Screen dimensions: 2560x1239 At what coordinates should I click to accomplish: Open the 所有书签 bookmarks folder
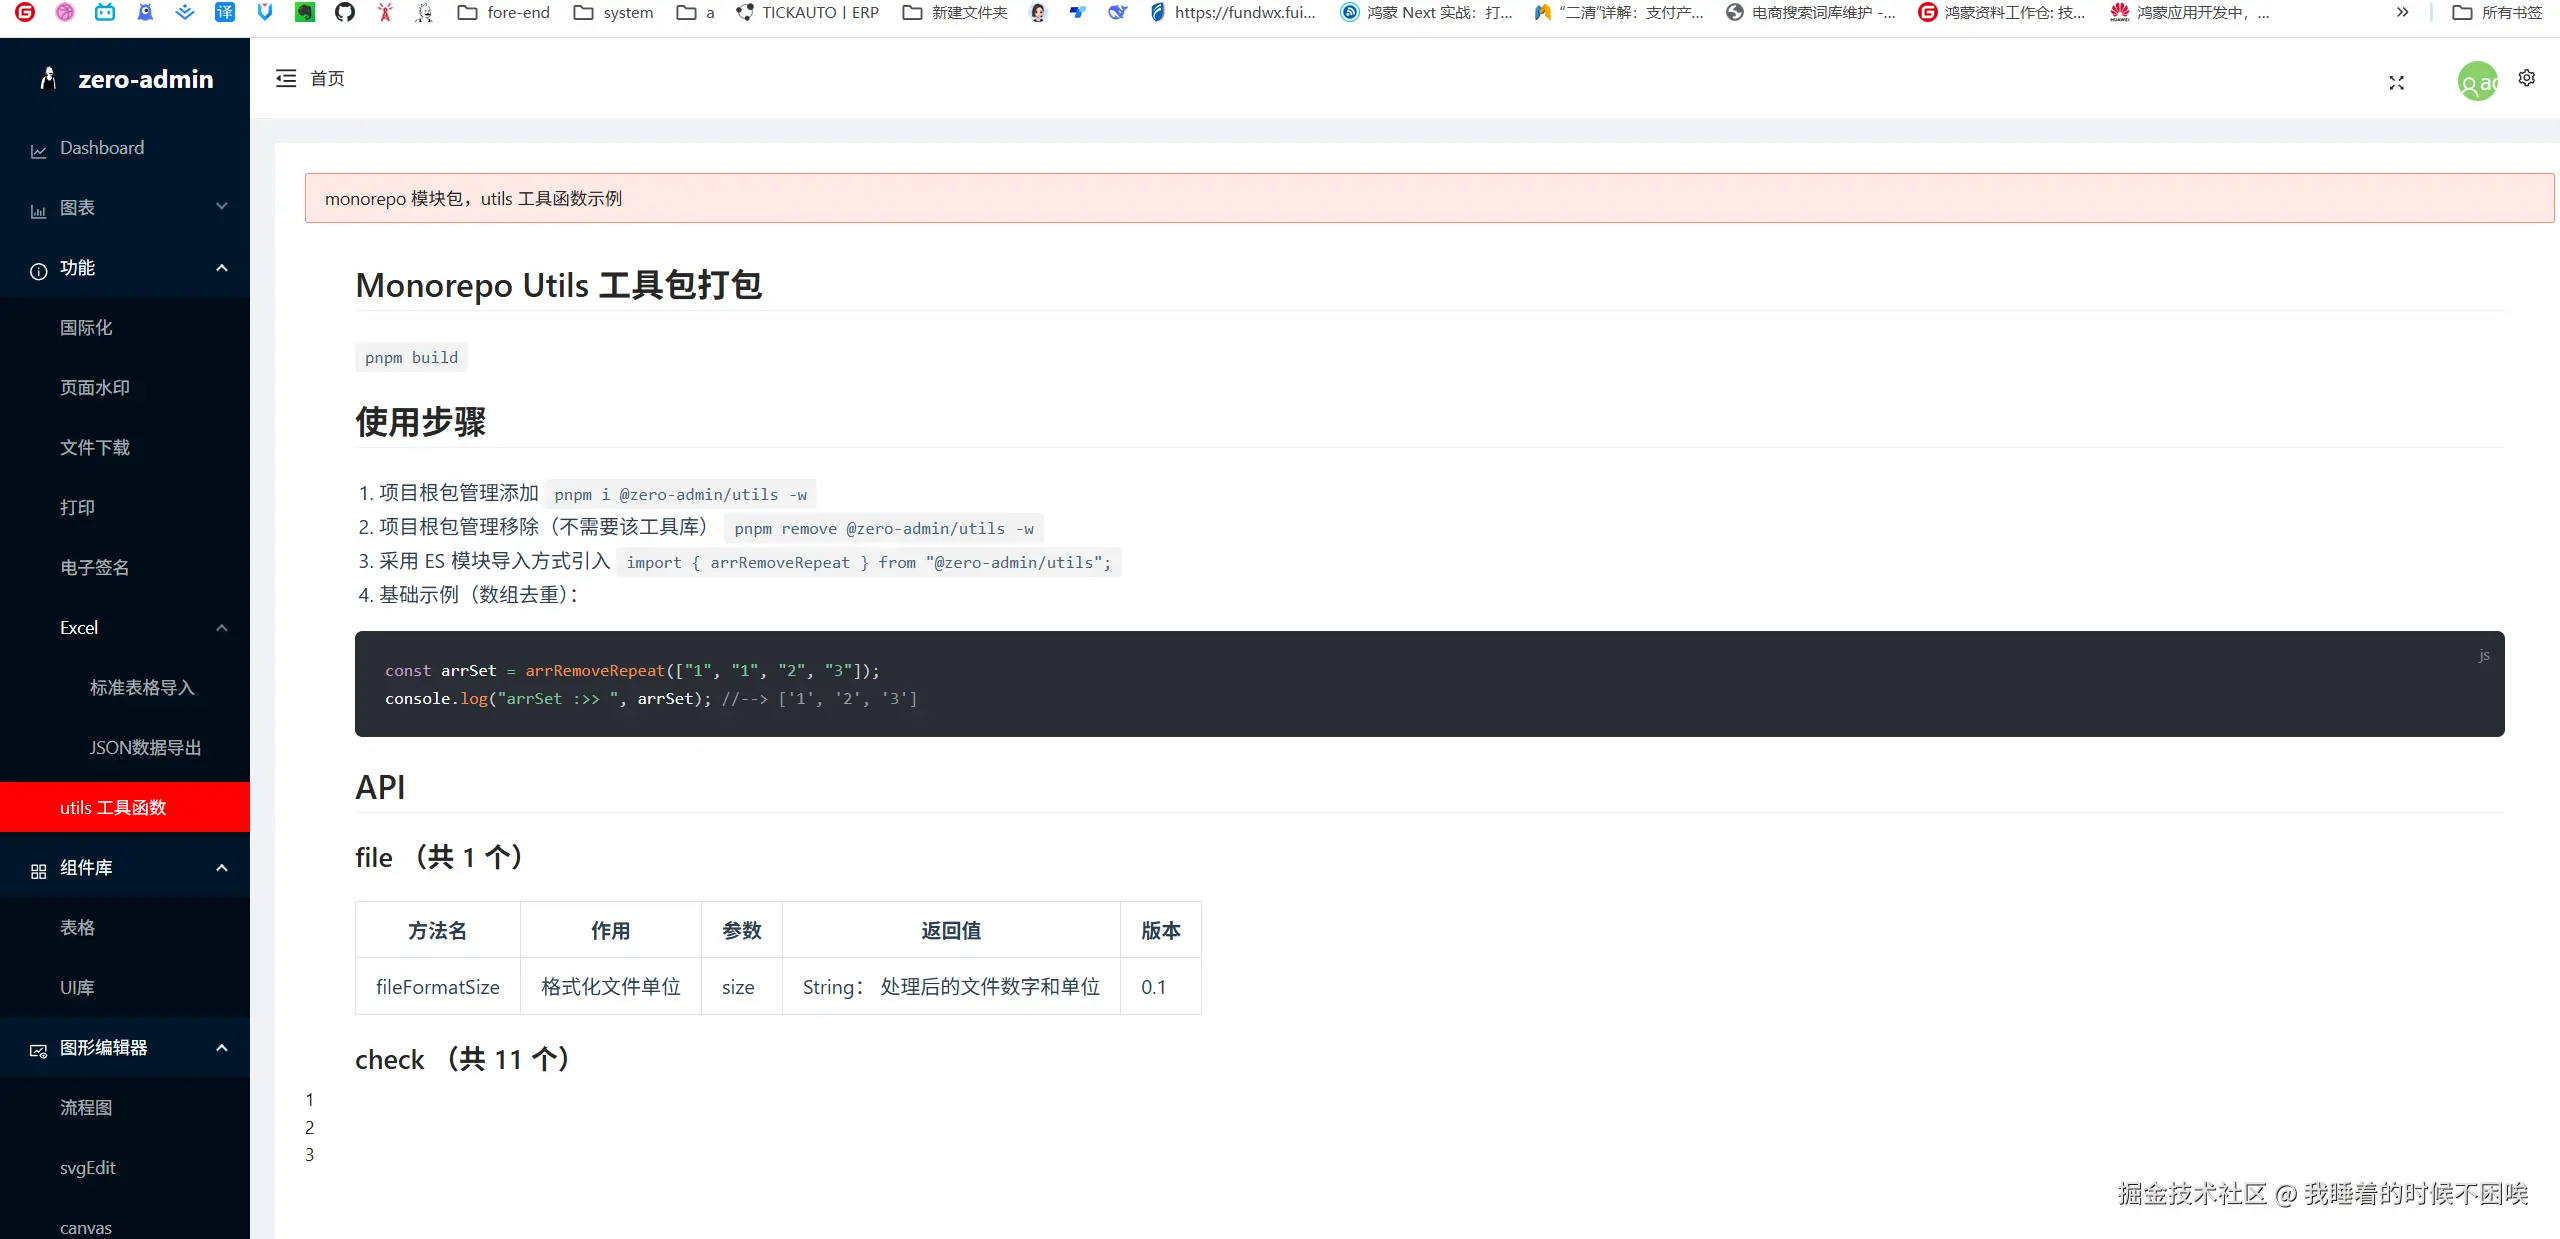(2497, 12)
